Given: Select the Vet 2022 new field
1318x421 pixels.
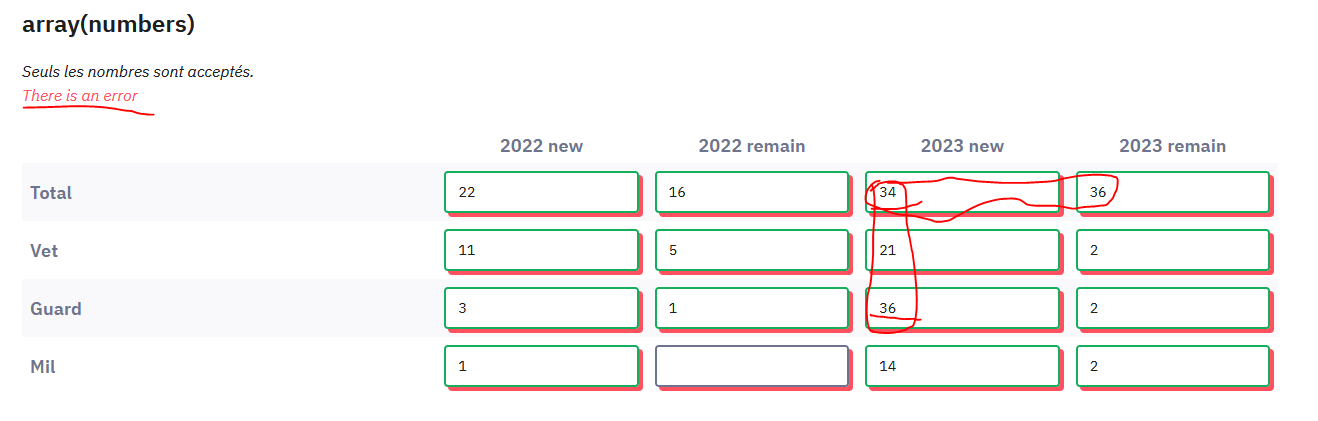Looking at the screenshot, I should [541, 250].
